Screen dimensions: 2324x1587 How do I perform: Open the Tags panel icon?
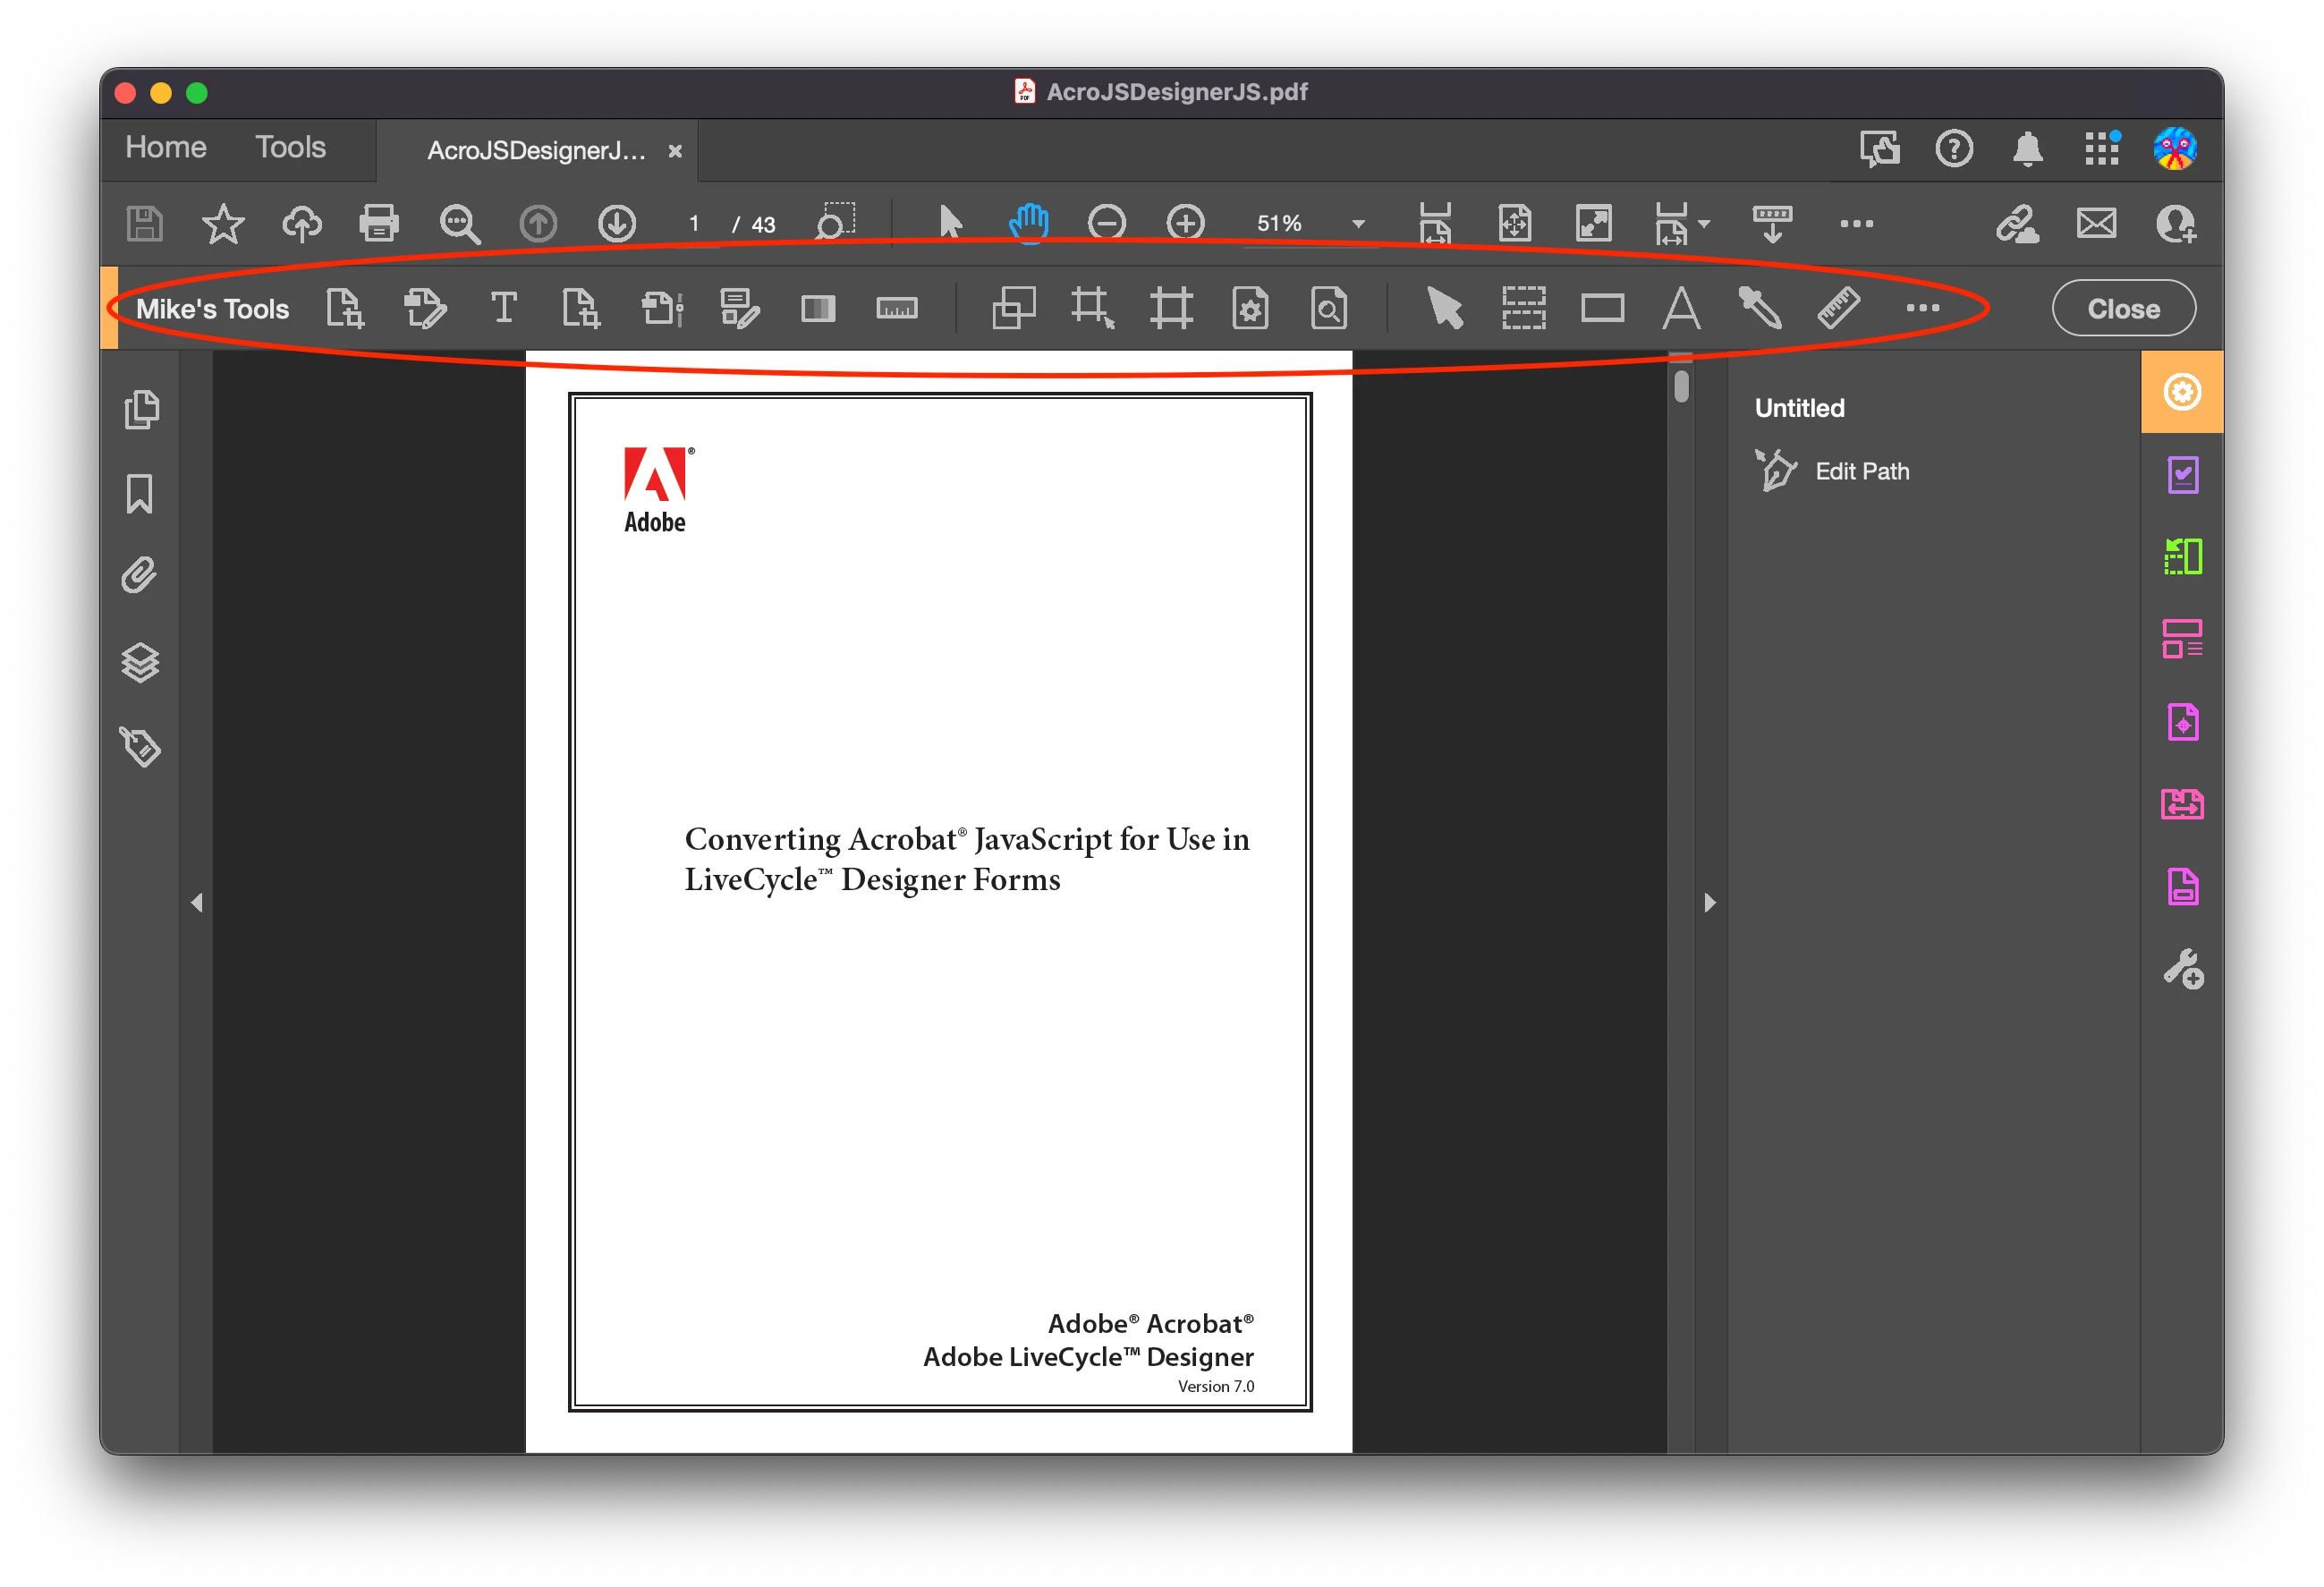click(x=140, y=746)
